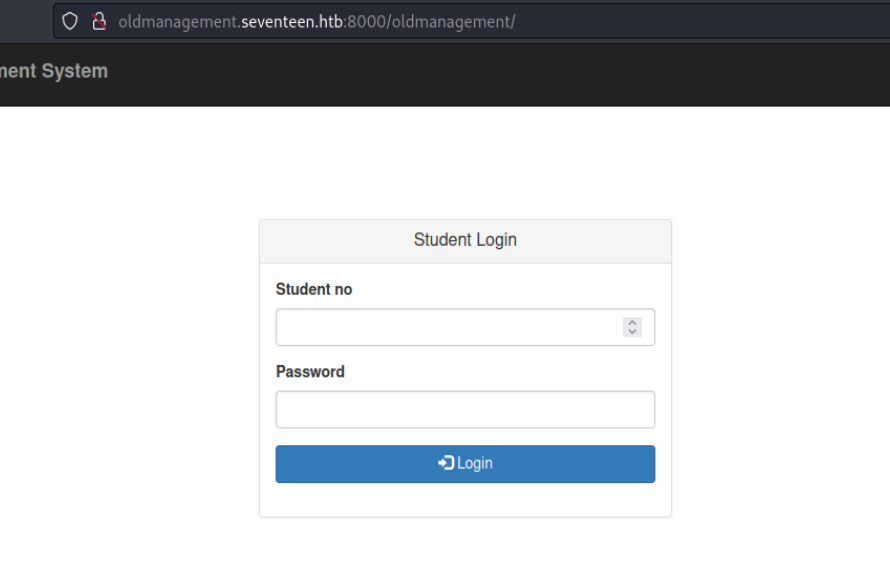Image resolution: width=890 pixels, height=580 pixels.
Task: Increment Student no with up arrow
Action: [x=632, y=322]
